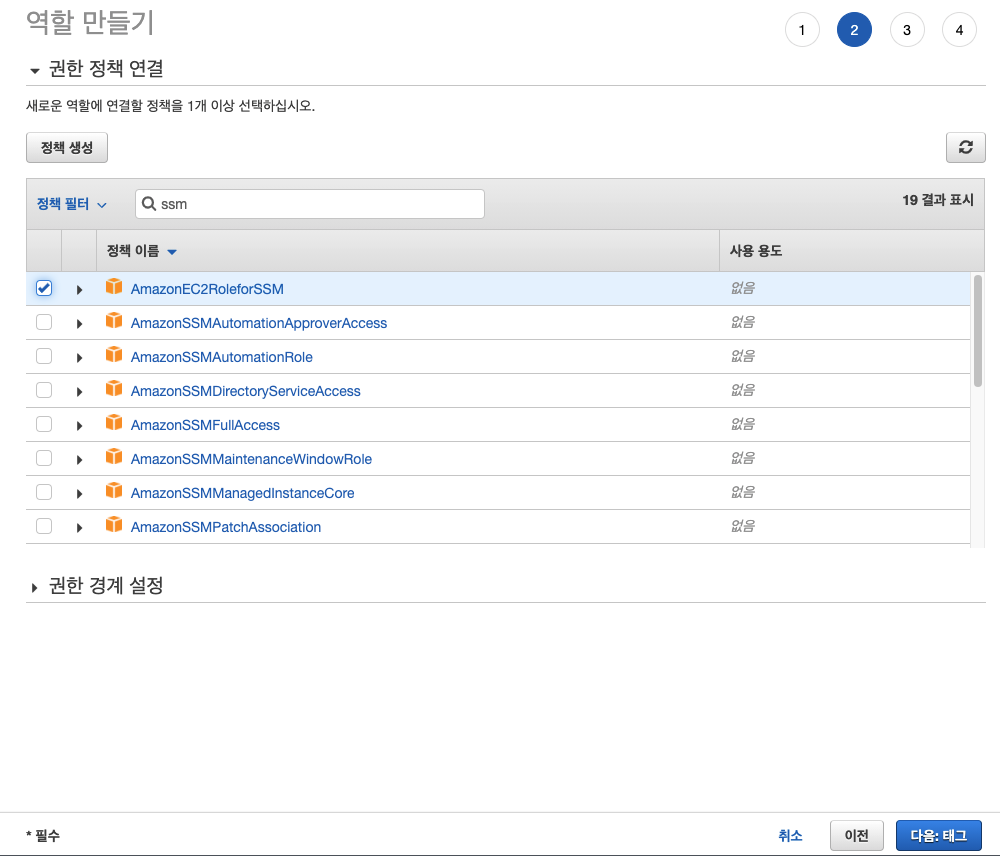The height and width of the screenshot is (856, 1000).
Task: Click the policy icon beside AmazonSSMPatchAssociation
Action: (x=114, y=525)
